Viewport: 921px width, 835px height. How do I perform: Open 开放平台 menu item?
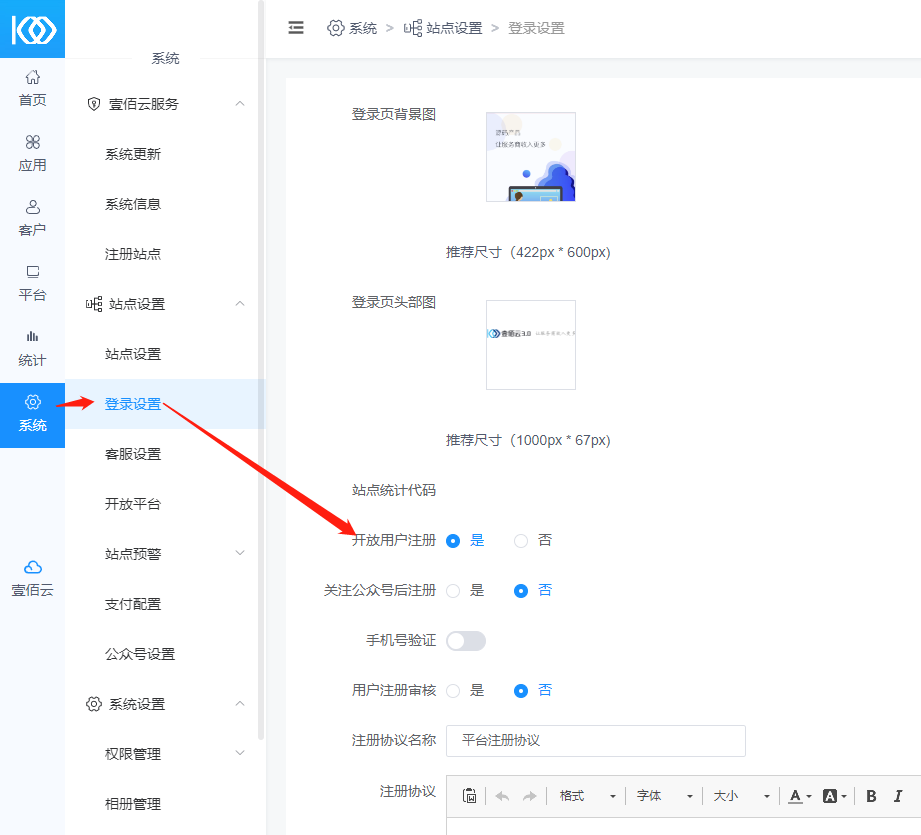(133, 504)
